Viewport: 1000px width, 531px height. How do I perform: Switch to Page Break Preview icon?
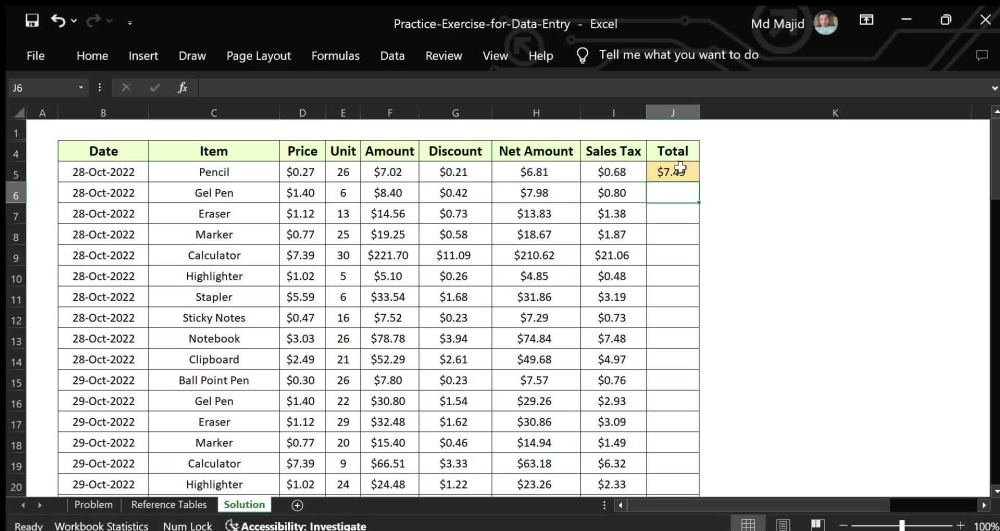tap(817, 525)
